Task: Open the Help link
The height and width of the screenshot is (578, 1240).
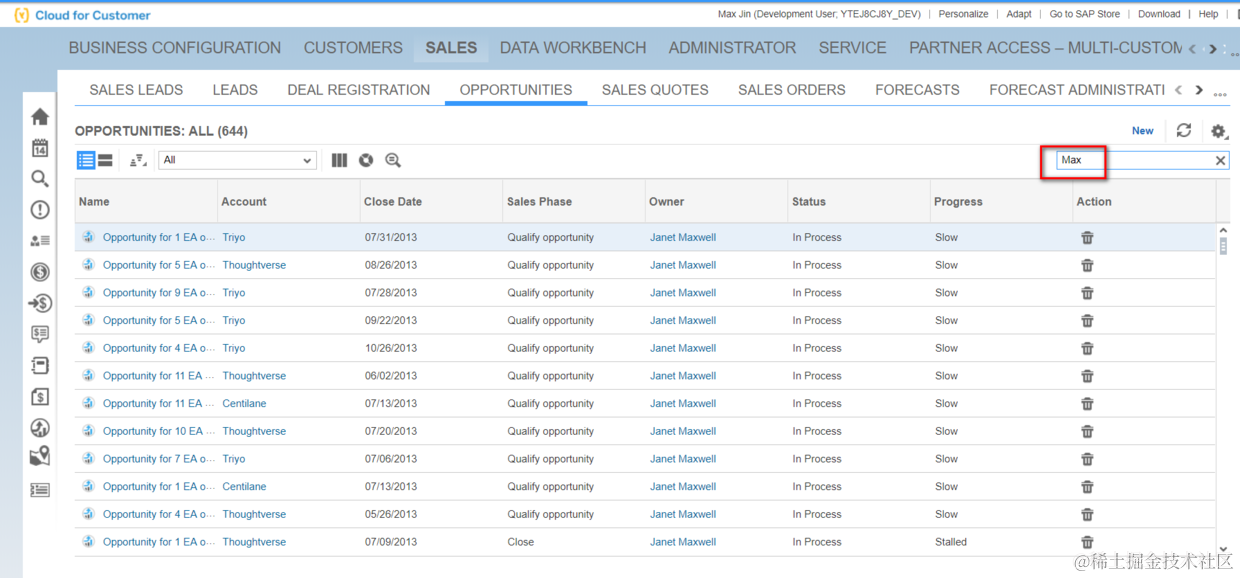Action: tap(1208, 14)
